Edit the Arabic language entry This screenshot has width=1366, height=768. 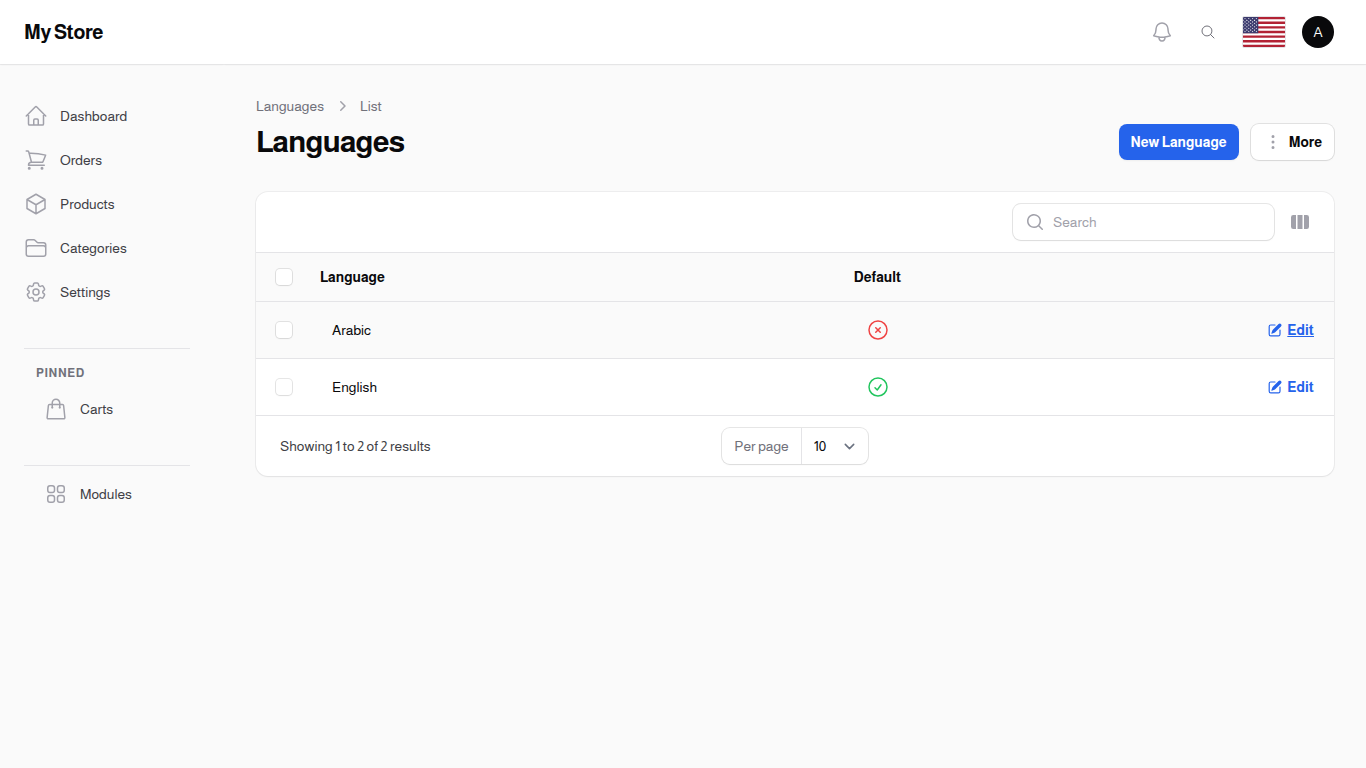coord(1290,330)
